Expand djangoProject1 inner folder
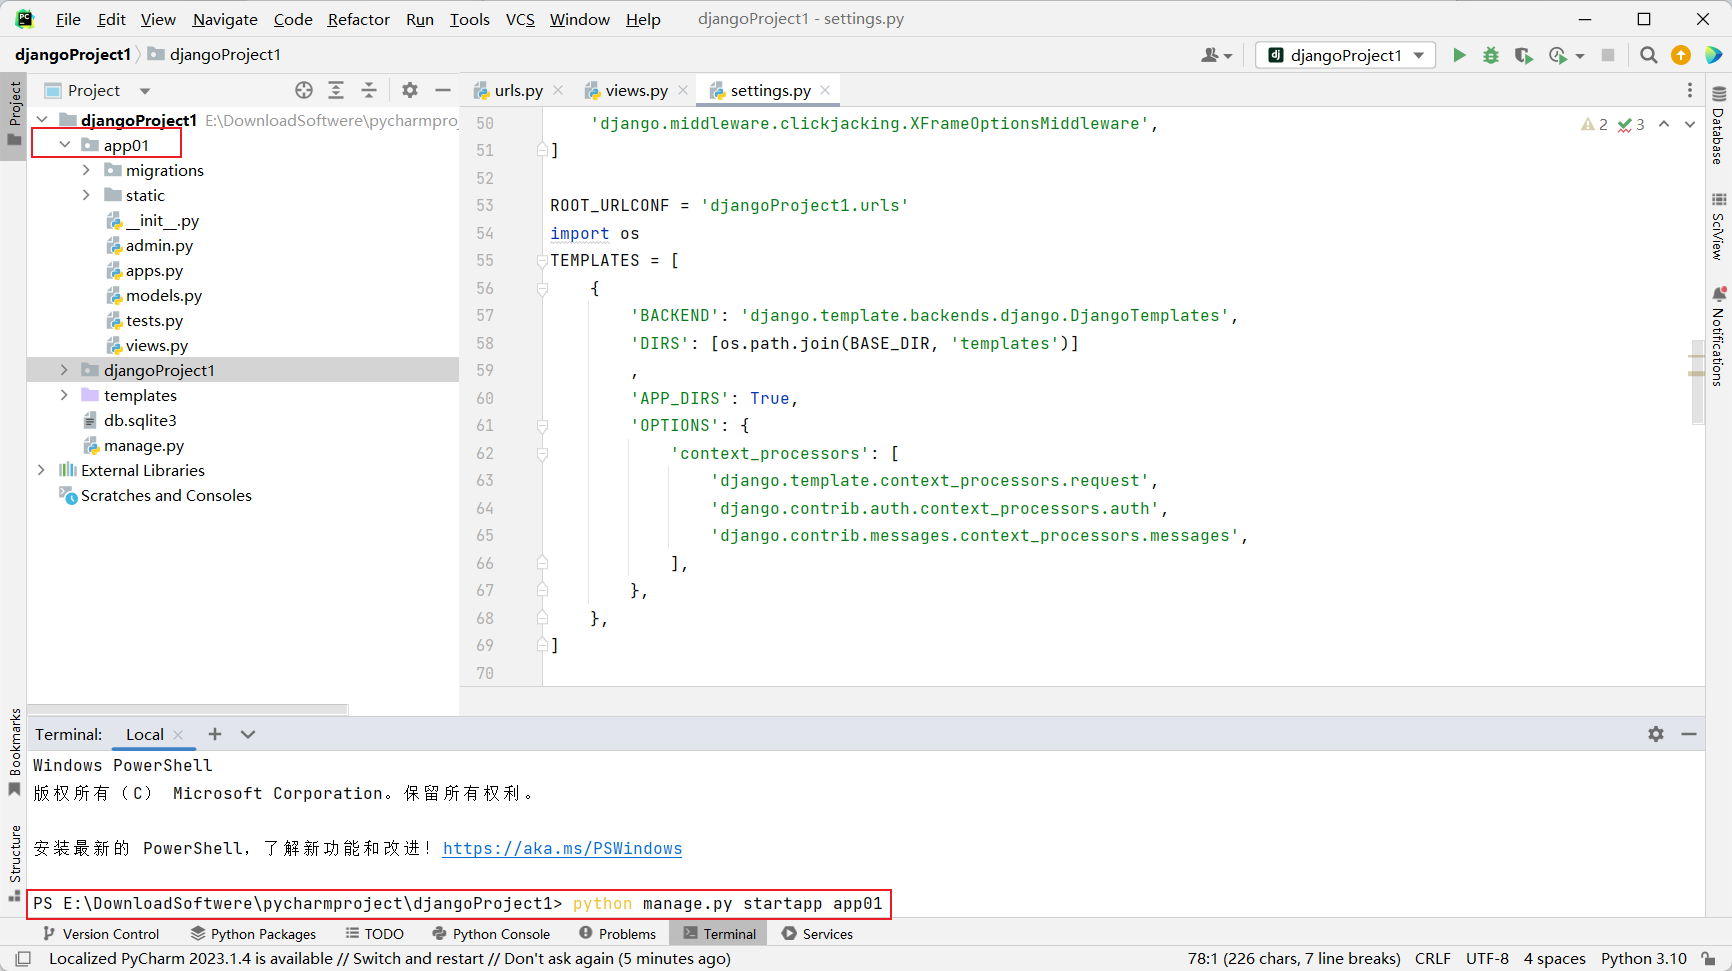1732x971 pixels. pyautogui.click(x=65, y=370)
